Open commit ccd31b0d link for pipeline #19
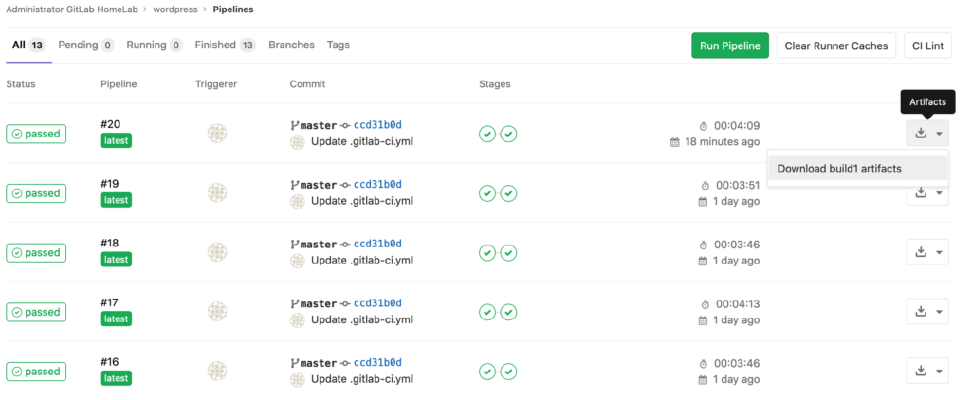Screen dimensions: 971x400 378,185
